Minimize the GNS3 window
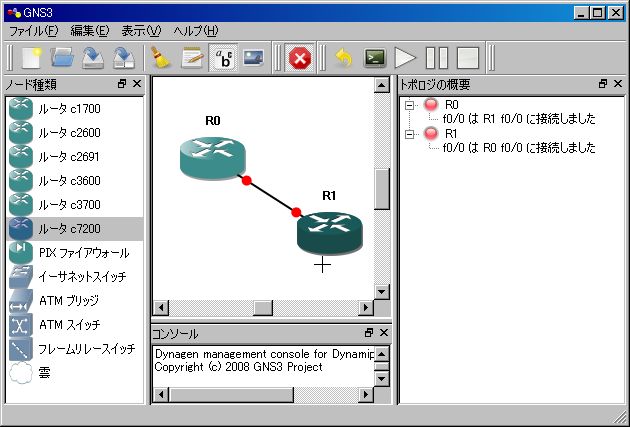 point(581,13)
